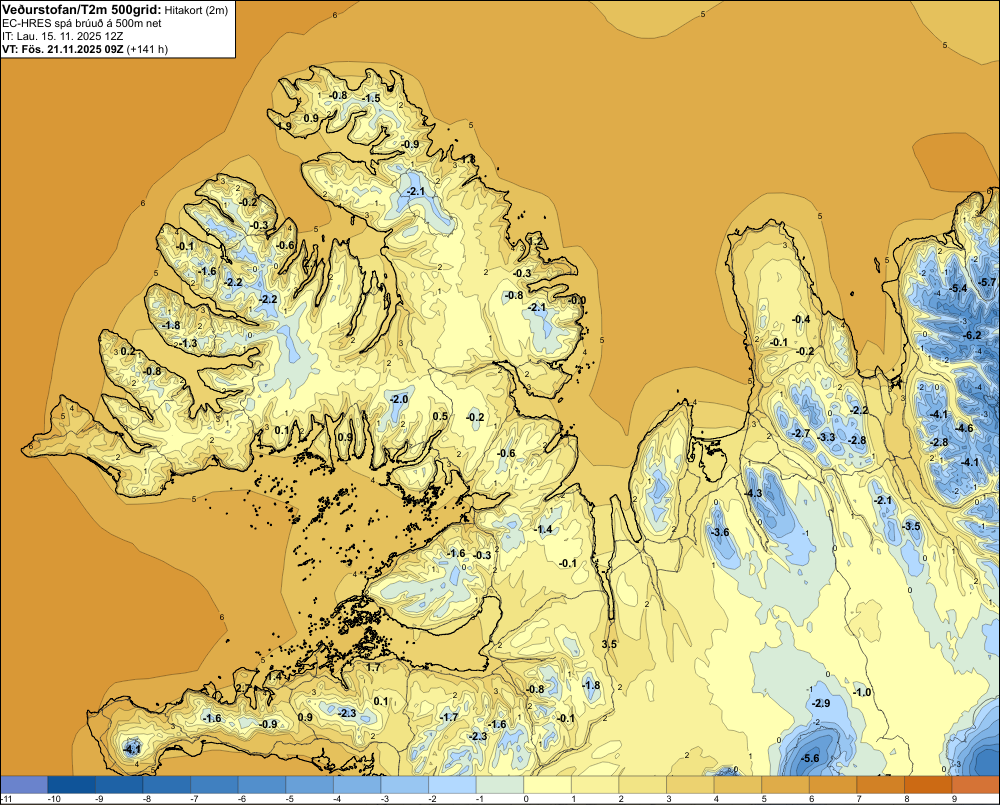This screenshot has height=805, width=1000.
Task: Select the -4.6 temperature label
Action: pos(964,428)
